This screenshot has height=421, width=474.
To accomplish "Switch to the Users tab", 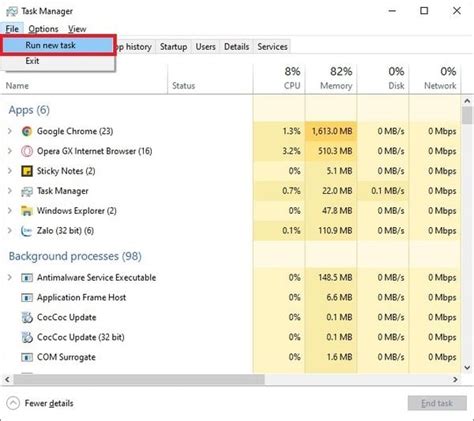I will click(205, 47).
